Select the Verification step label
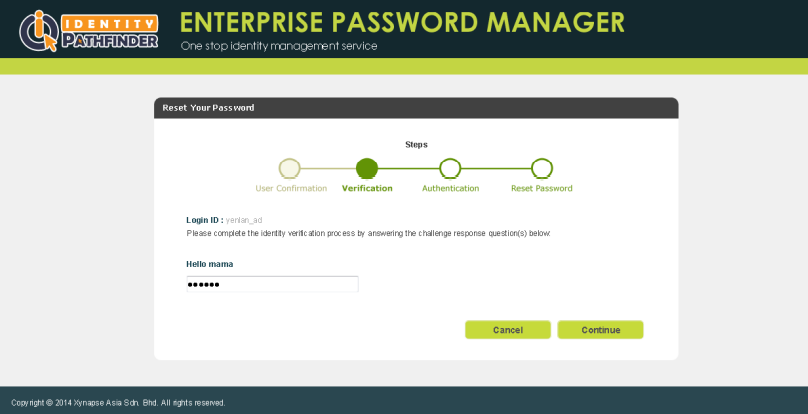Viewport: 808px width, 414px height. pos(367,188)
